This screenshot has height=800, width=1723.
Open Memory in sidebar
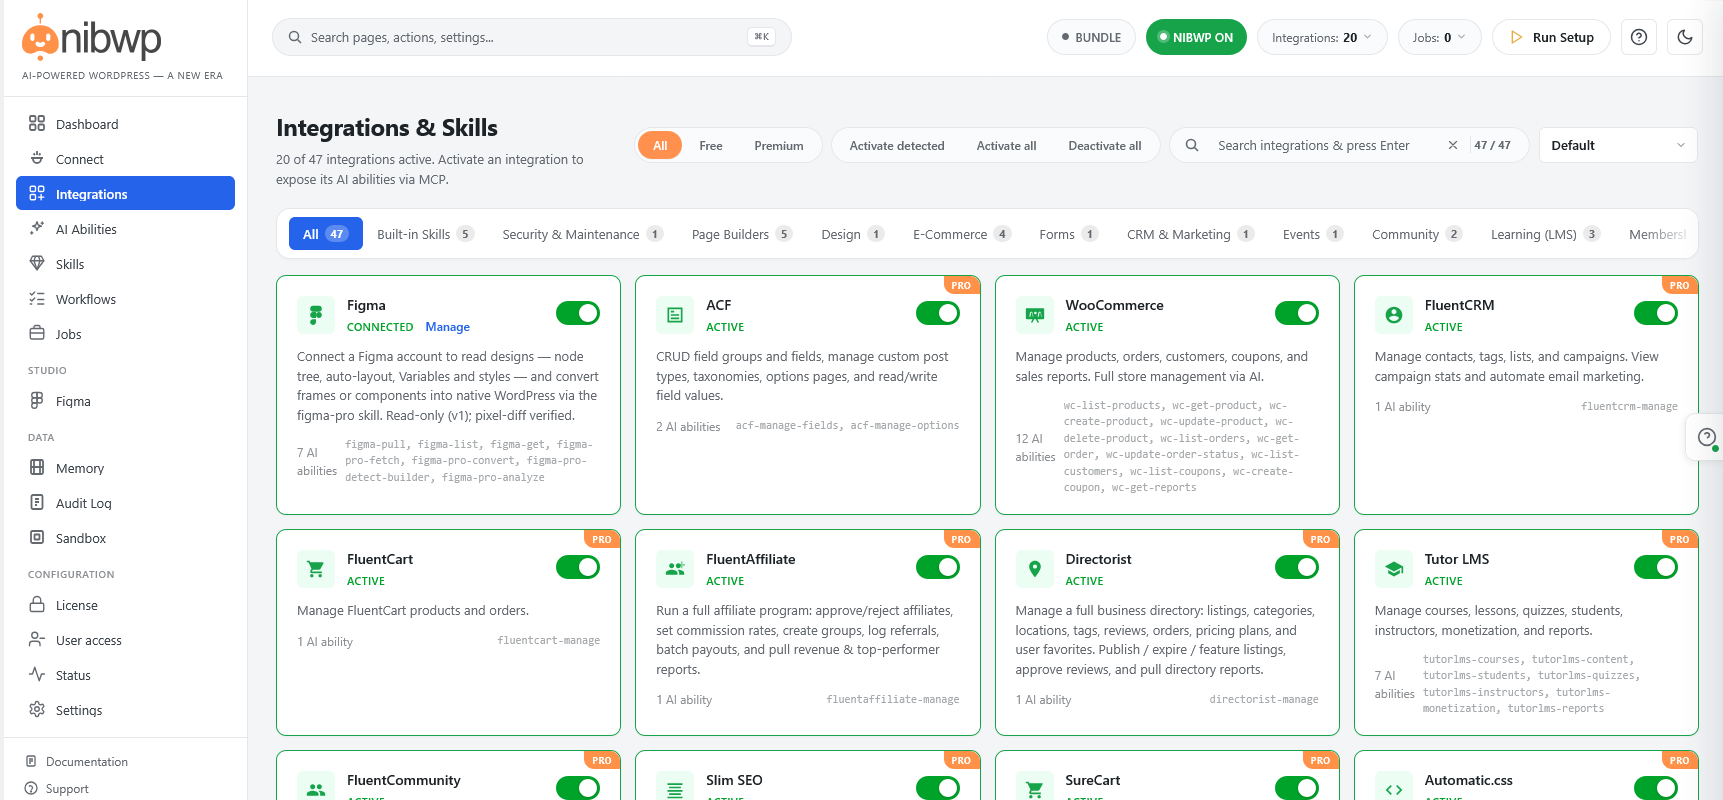(125, 468)
